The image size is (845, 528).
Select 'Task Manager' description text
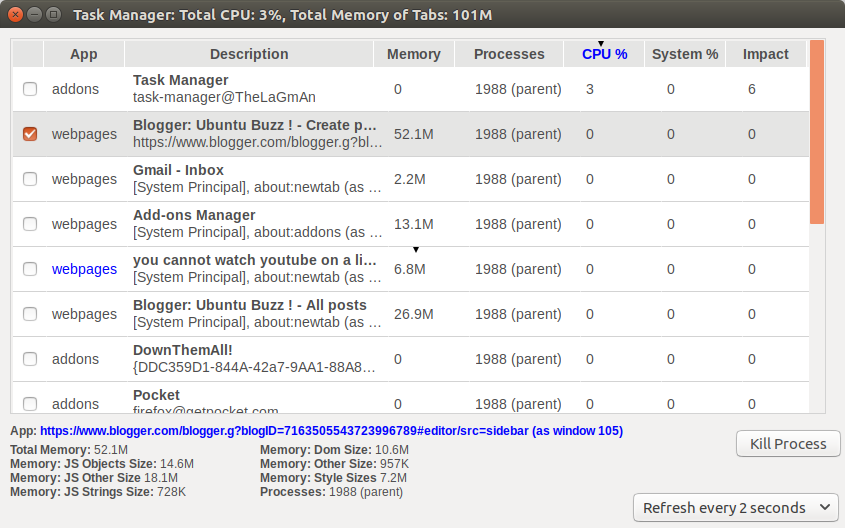(181, 80)
